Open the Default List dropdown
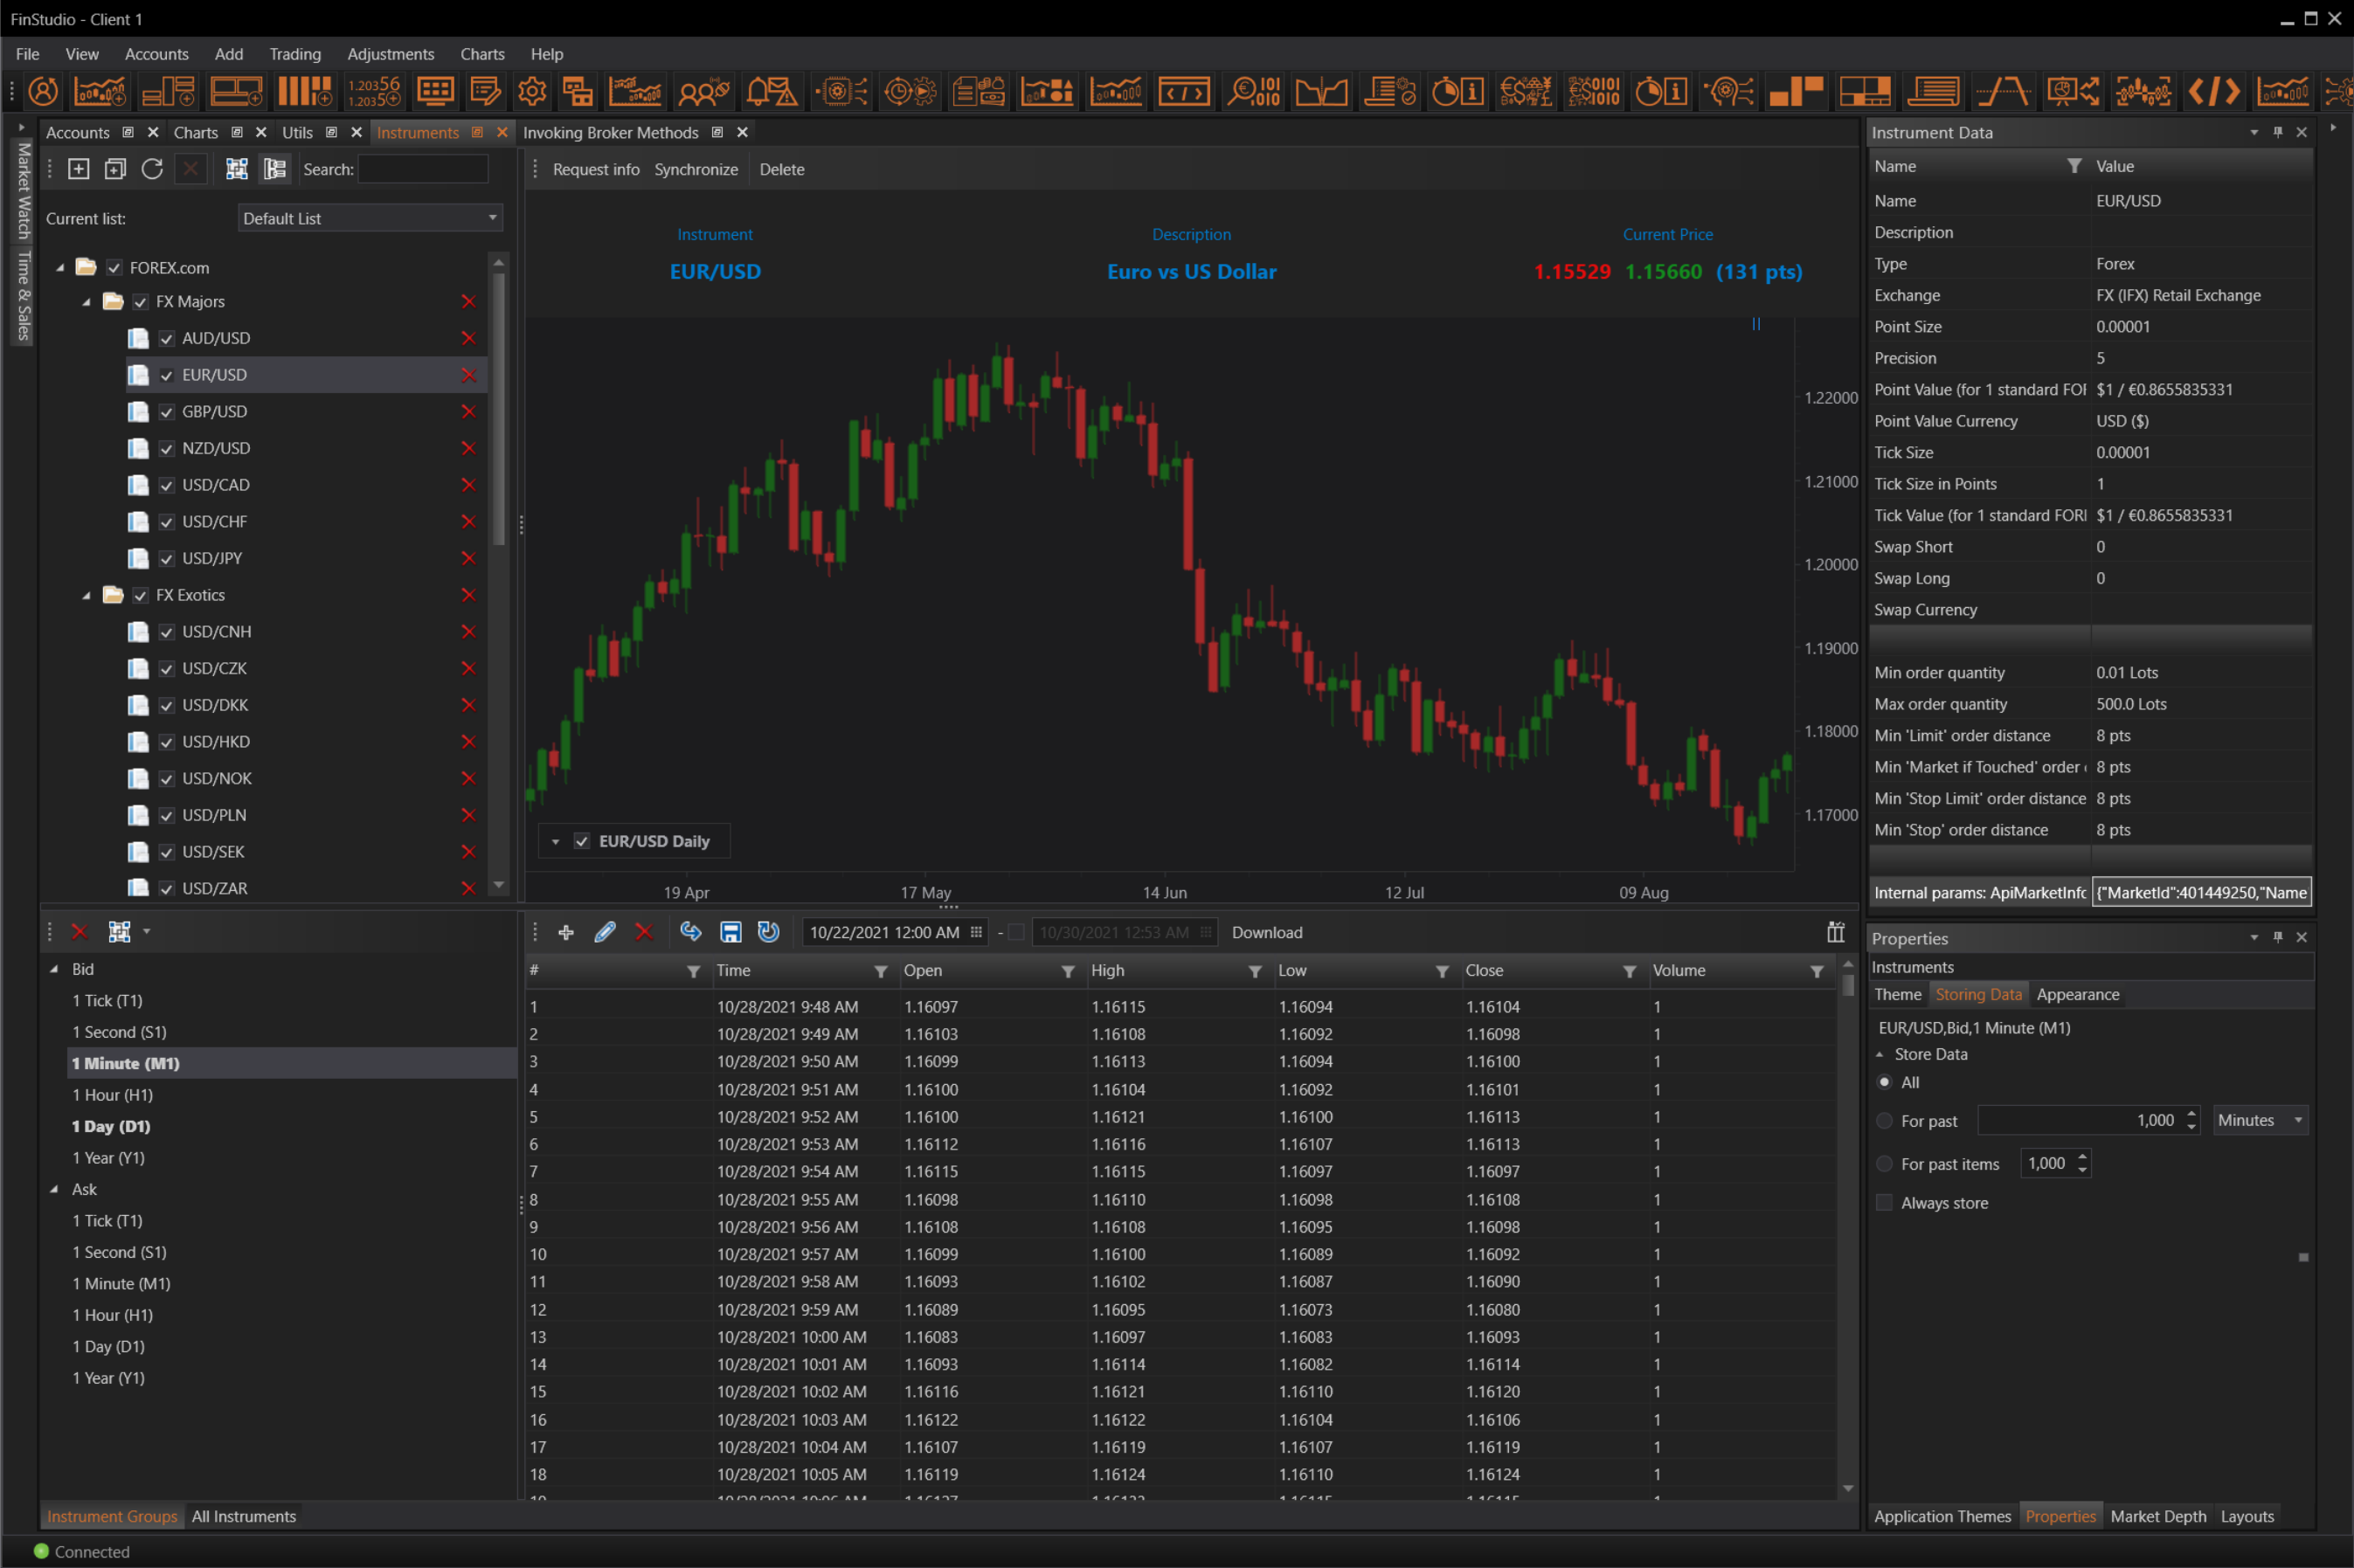 (370, 218)
